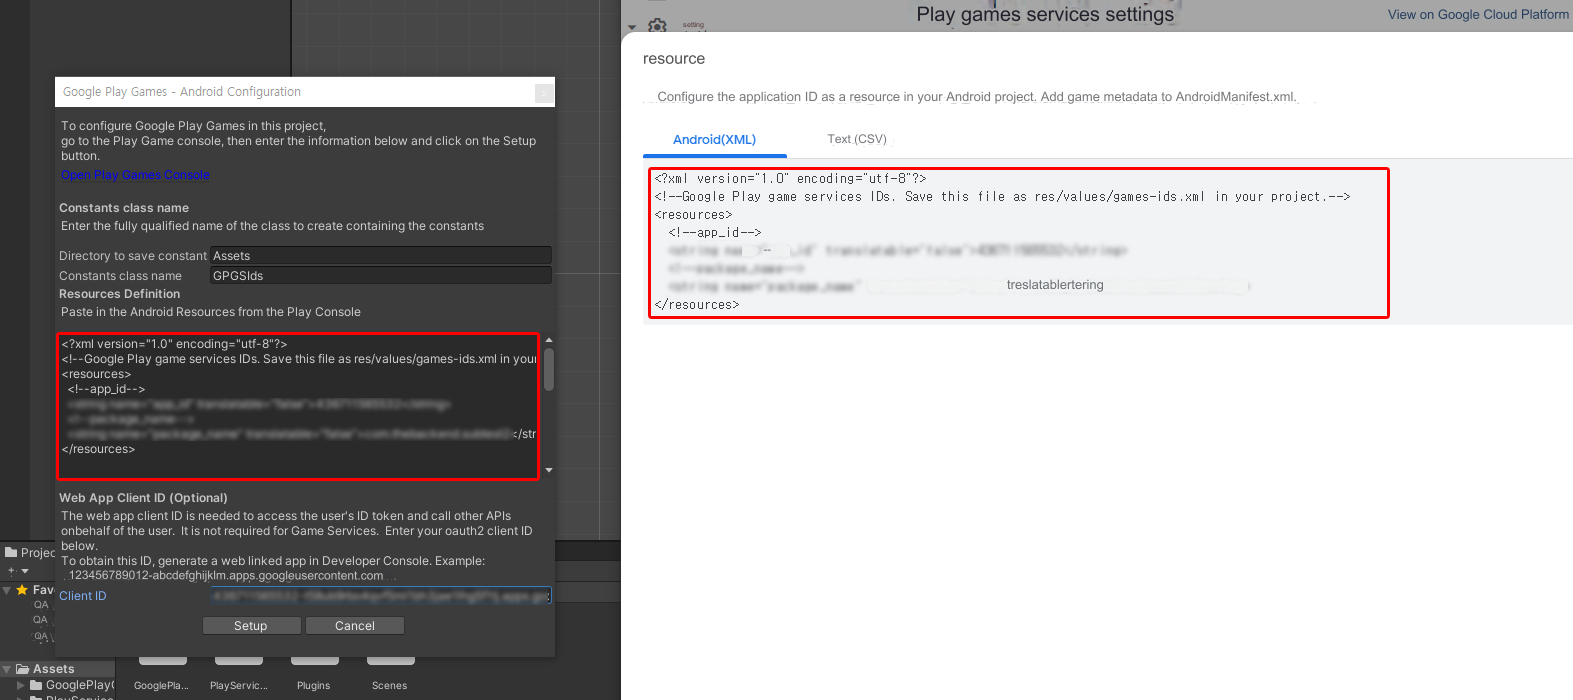Click Cancel button in Android Configuration
Screen dimensions: 1573x700
click(x=355, y=626)
